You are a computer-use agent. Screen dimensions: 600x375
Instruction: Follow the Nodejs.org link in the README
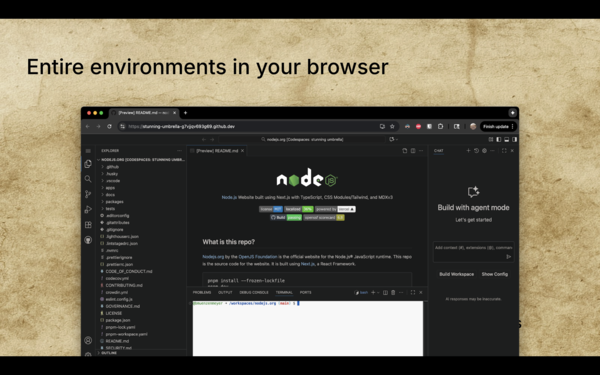point(213,257)
